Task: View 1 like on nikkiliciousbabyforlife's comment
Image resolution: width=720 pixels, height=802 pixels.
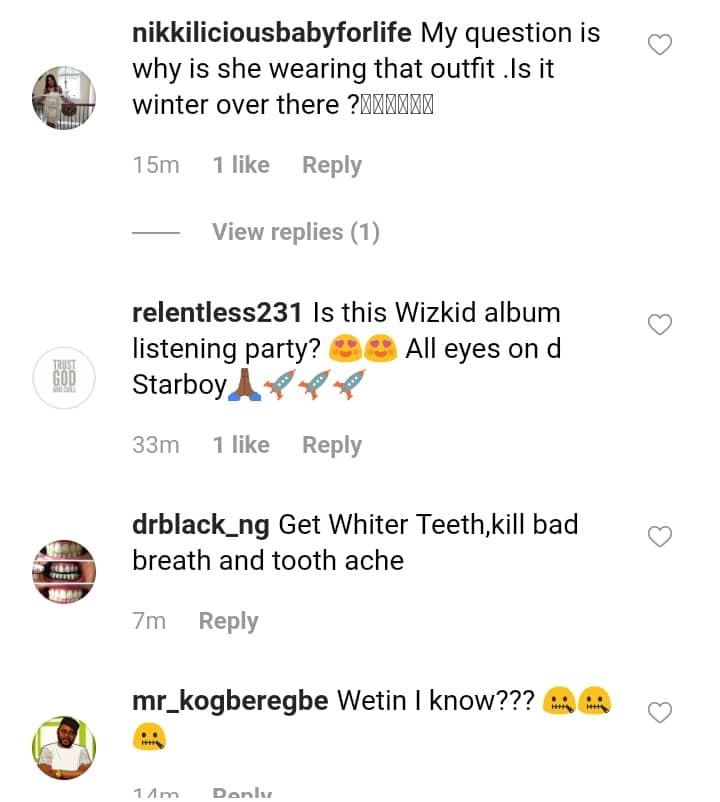Action: (241, 165)
